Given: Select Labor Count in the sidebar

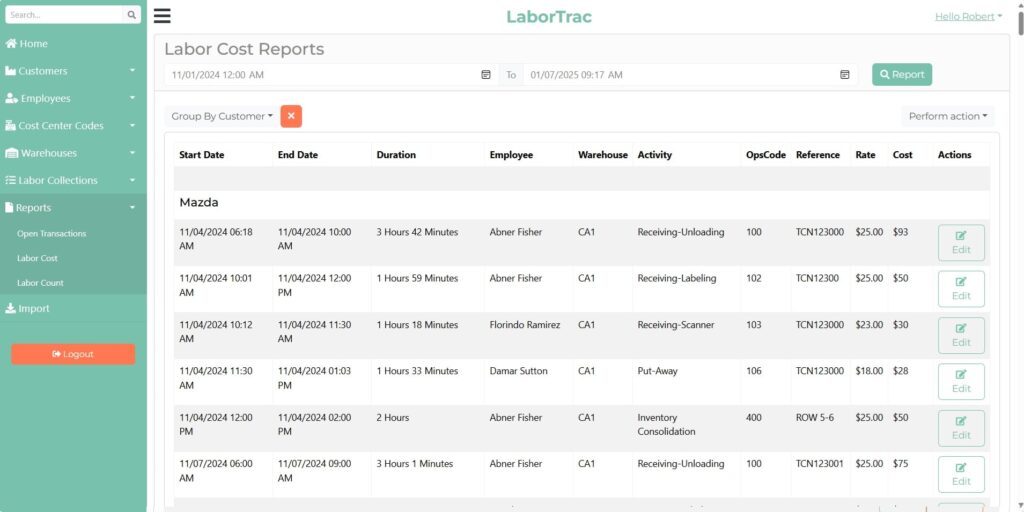Looking at the screenshot, I should (40, 283).
